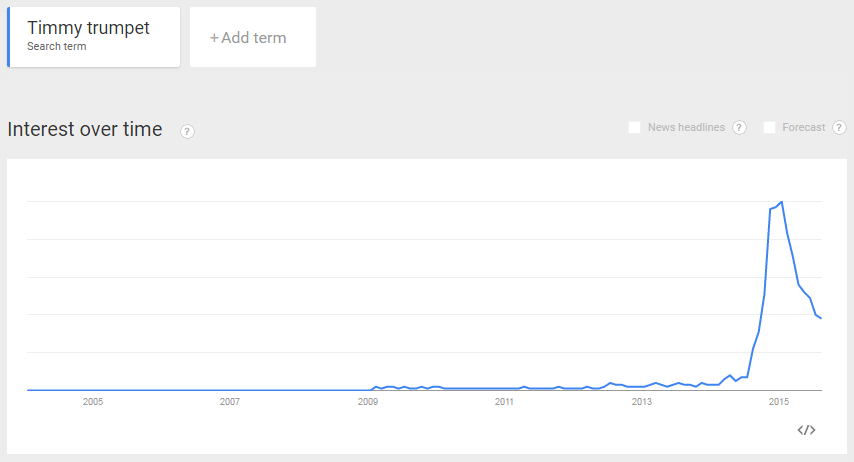
Task: Click the 2007 label on time axis
Action: click(x=229, y=402)
